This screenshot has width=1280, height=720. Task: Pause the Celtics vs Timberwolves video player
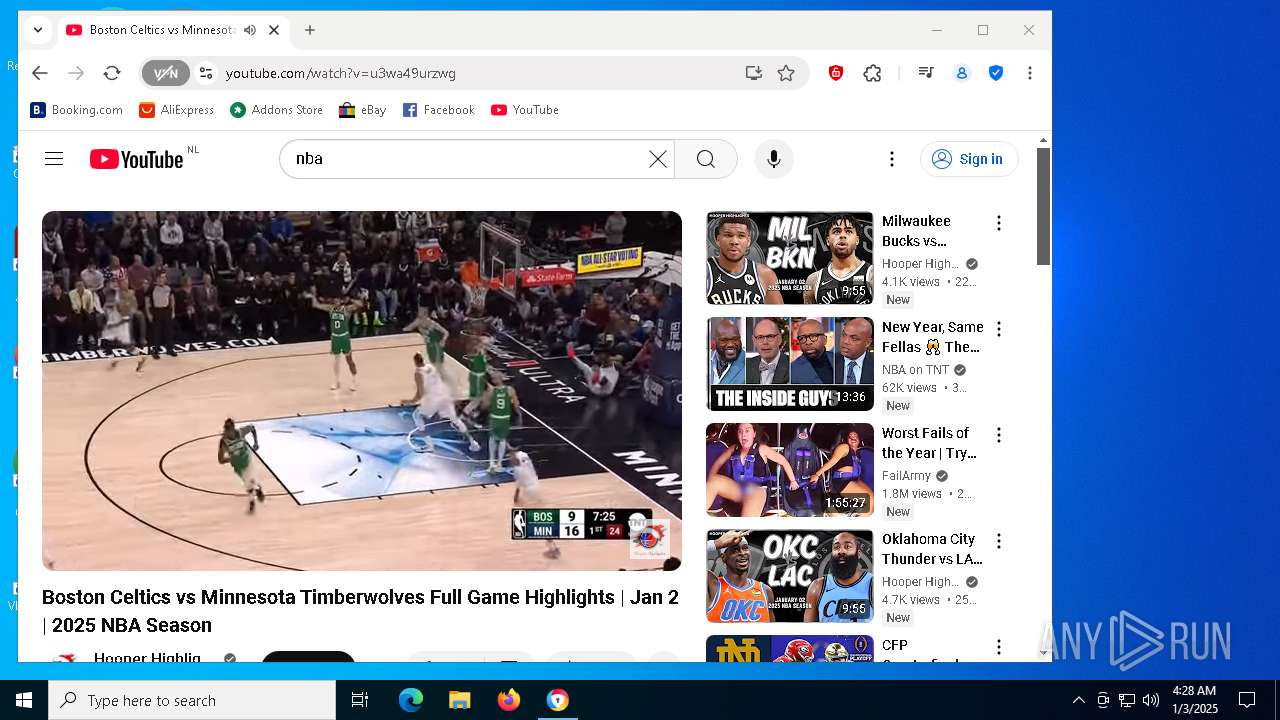(x=362, y=390)
